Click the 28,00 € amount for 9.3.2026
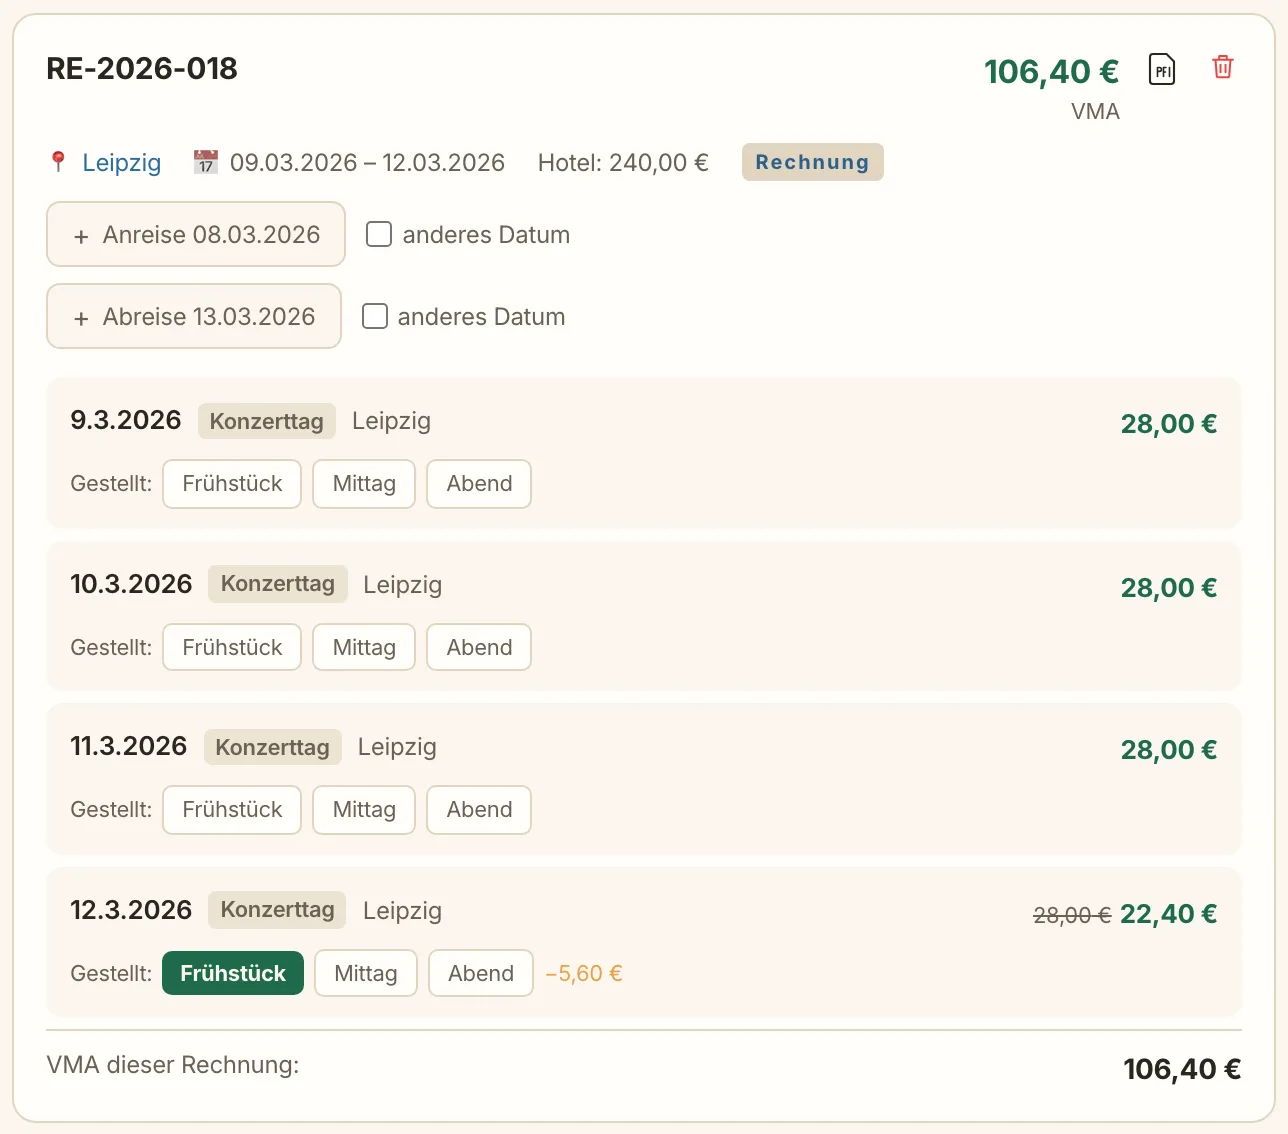 point(1168,424)
